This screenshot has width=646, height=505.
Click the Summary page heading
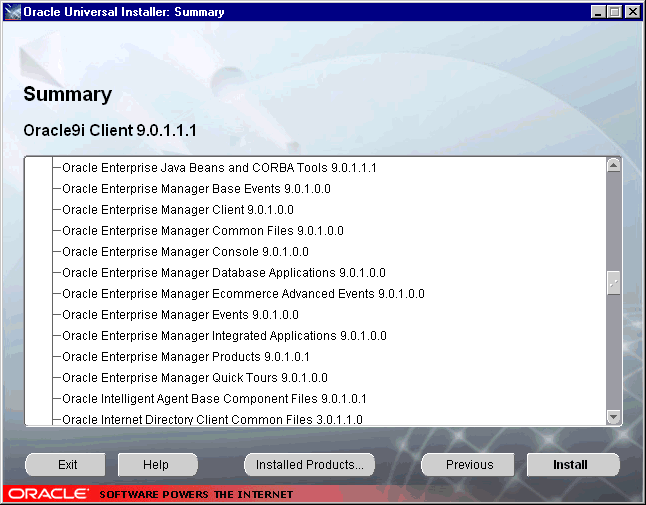(x=68, y=95)
